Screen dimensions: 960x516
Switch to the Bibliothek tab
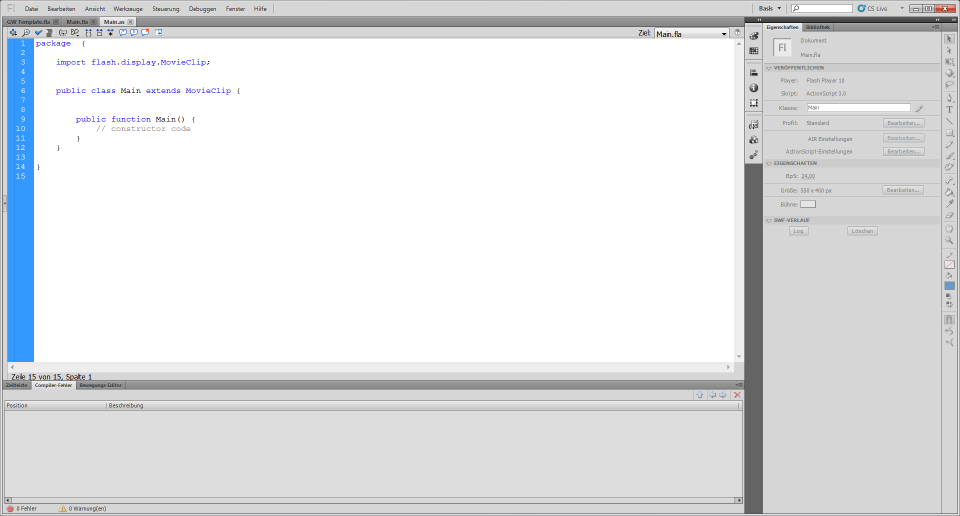pyautogui.click(x=817, y=27)
